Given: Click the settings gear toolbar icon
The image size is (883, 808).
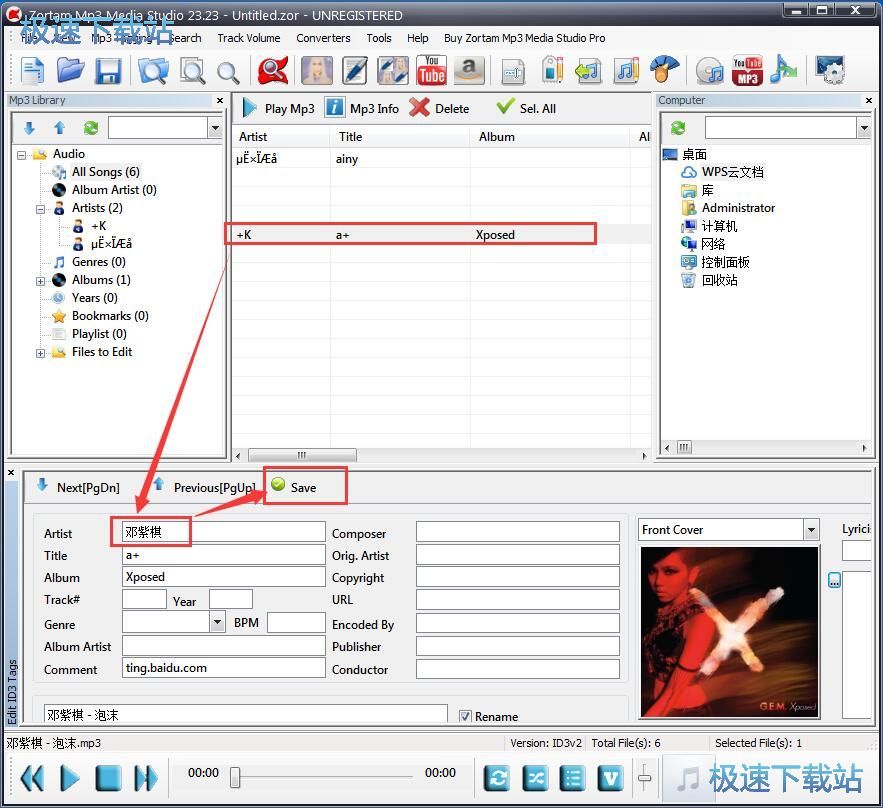Looking at the screenshot, I should [x=830, y=70].
